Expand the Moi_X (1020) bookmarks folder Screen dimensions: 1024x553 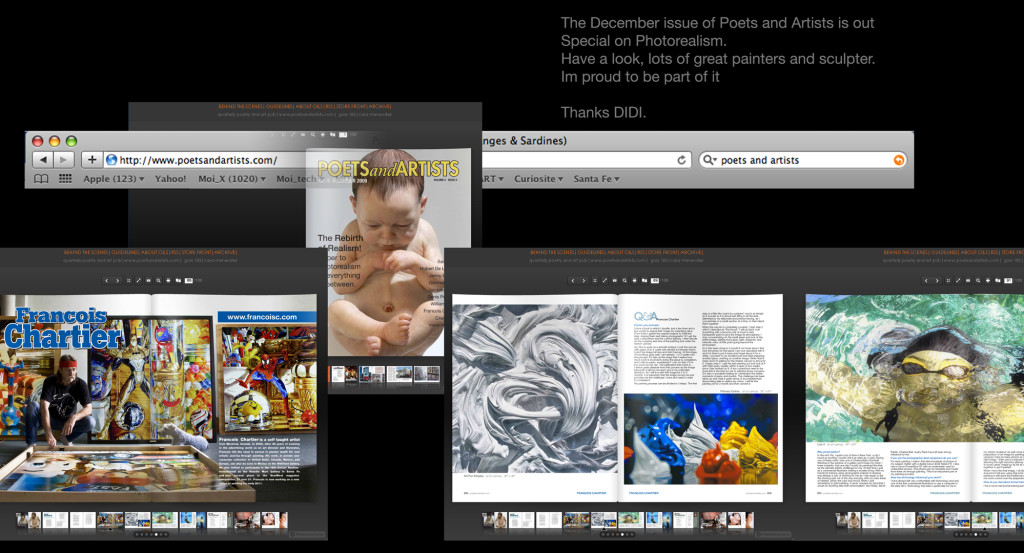click(232, 179)
